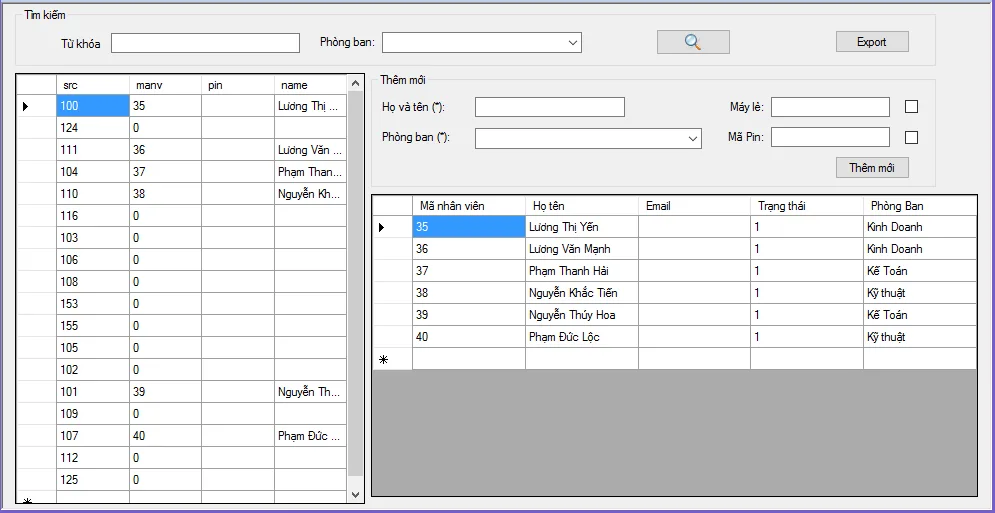Click into the Máy lẻ input field

click(x=829, y=107)
